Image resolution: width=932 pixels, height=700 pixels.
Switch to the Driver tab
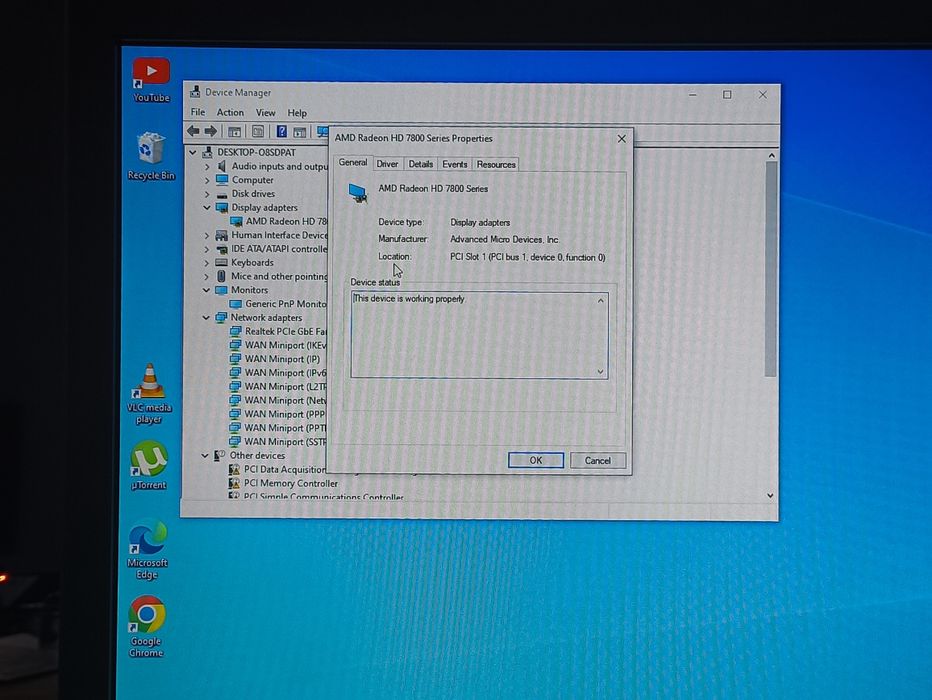click(388, 164)
